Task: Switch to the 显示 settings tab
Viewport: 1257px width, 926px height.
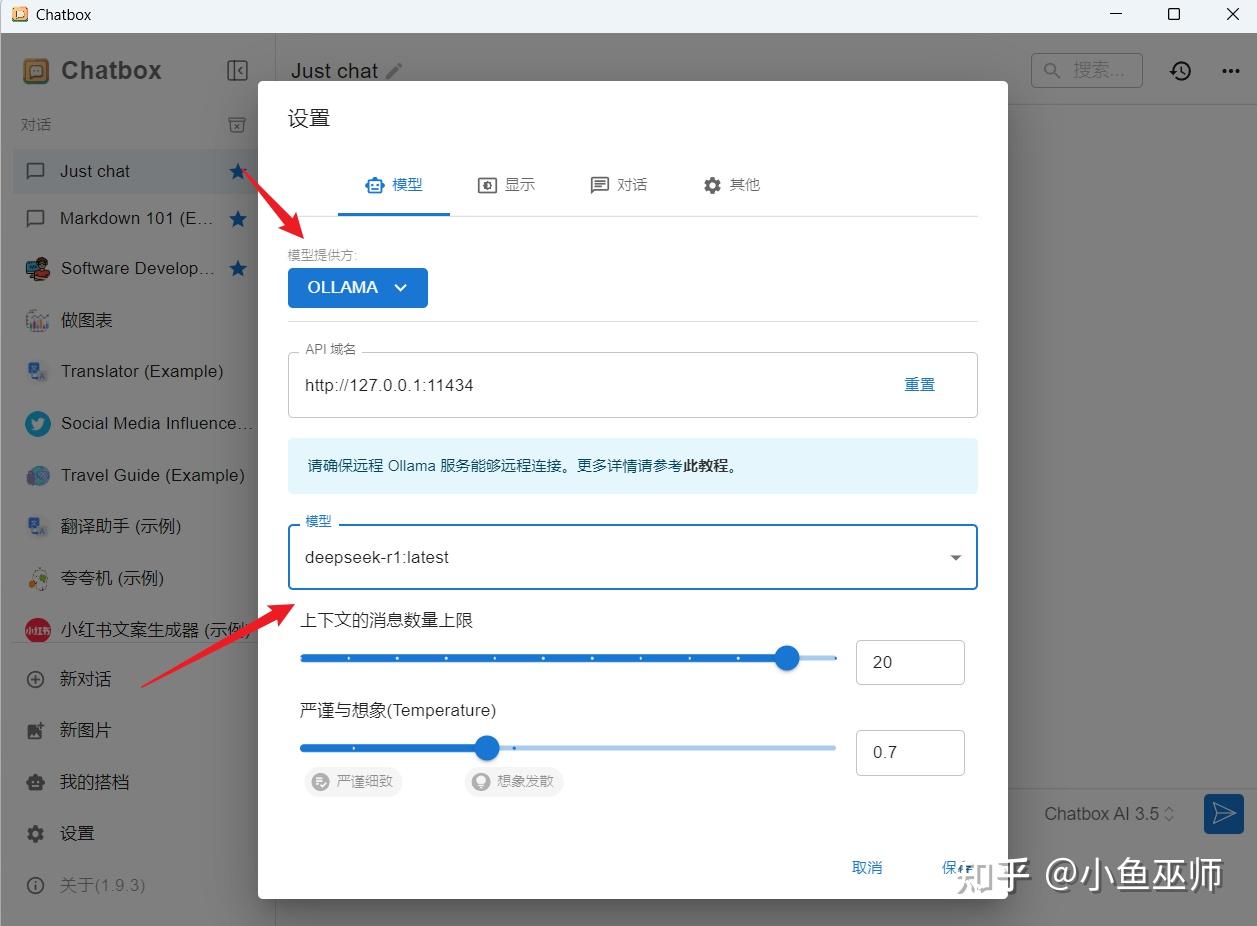Action: click(507, 185)
